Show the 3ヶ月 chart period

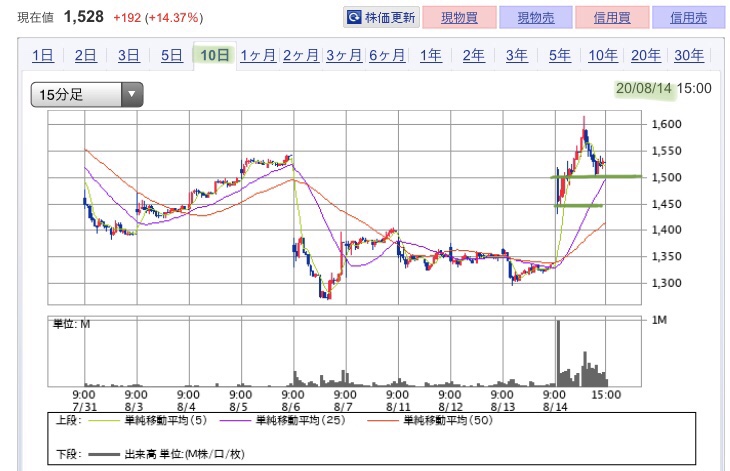pos(344,55)
